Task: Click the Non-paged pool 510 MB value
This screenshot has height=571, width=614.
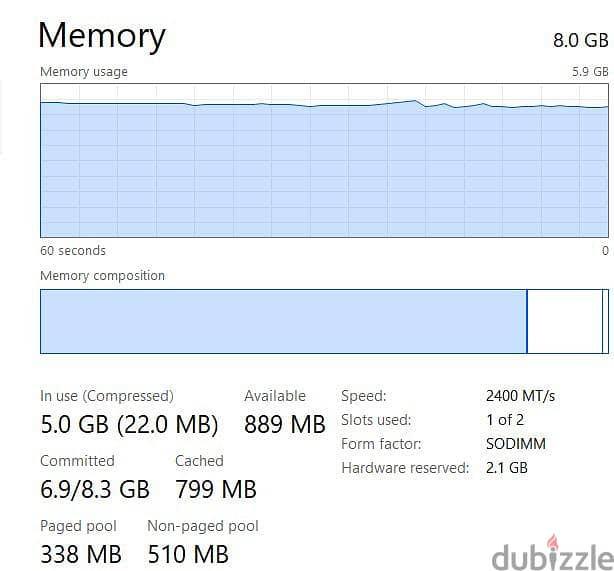Action: 188,554
